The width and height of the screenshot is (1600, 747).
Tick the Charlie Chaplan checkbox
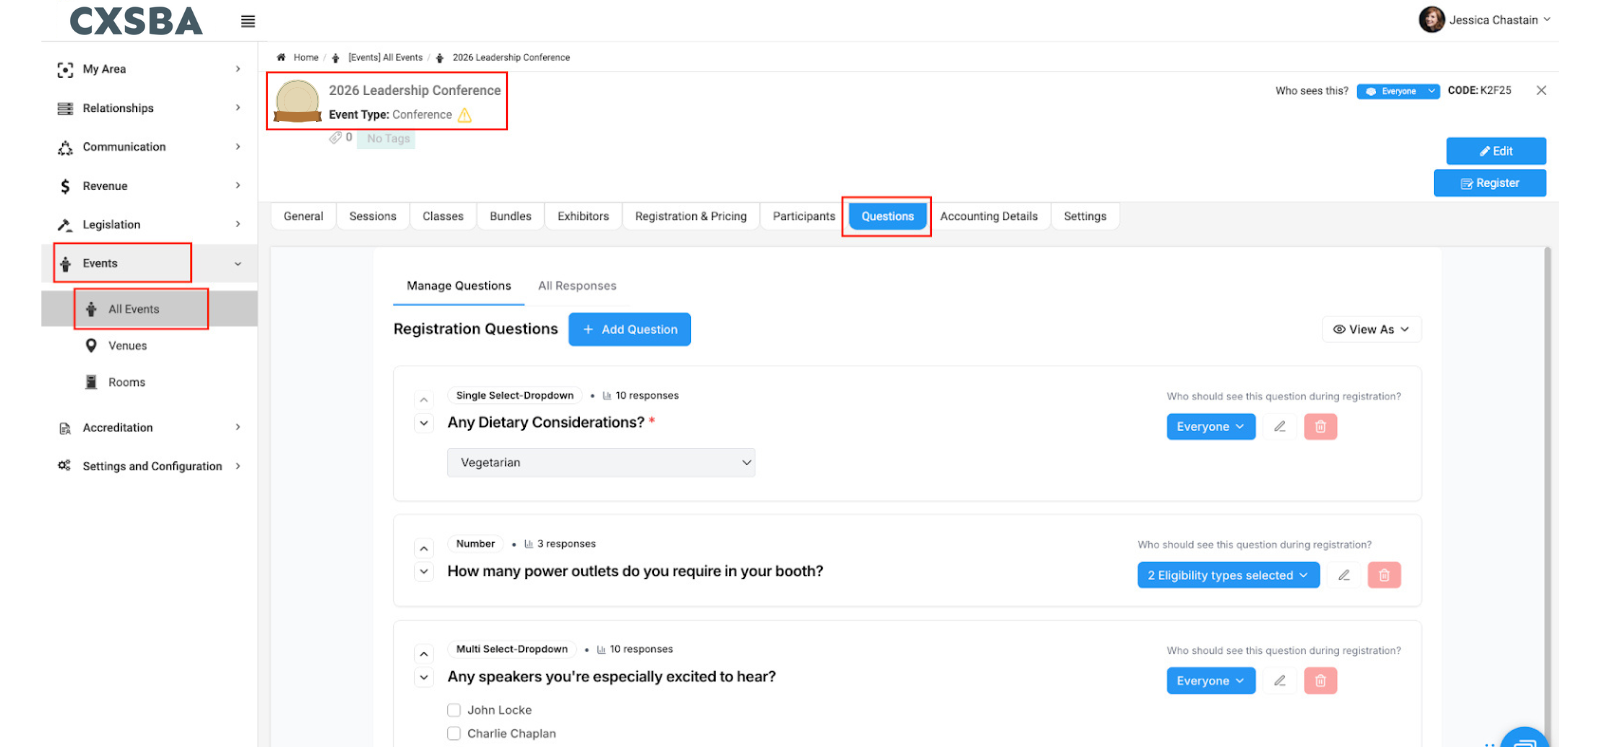[454, 733]
